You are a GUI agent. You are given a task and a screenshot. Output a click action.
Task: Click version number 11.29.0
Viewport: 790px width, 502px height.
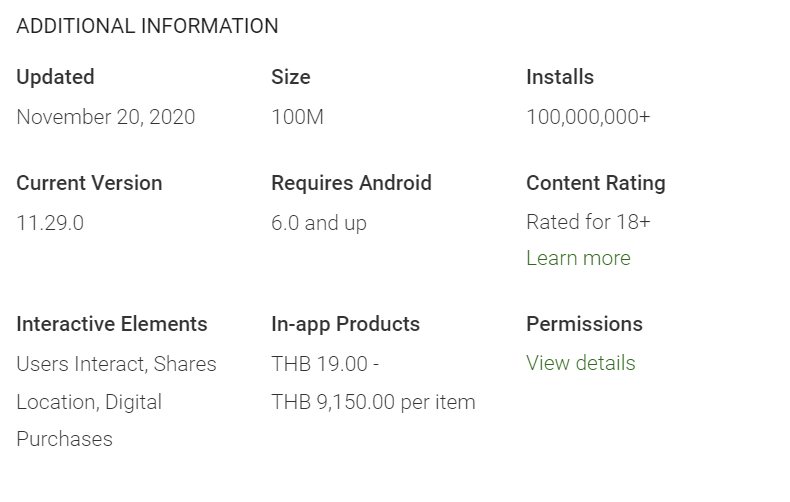50,223
